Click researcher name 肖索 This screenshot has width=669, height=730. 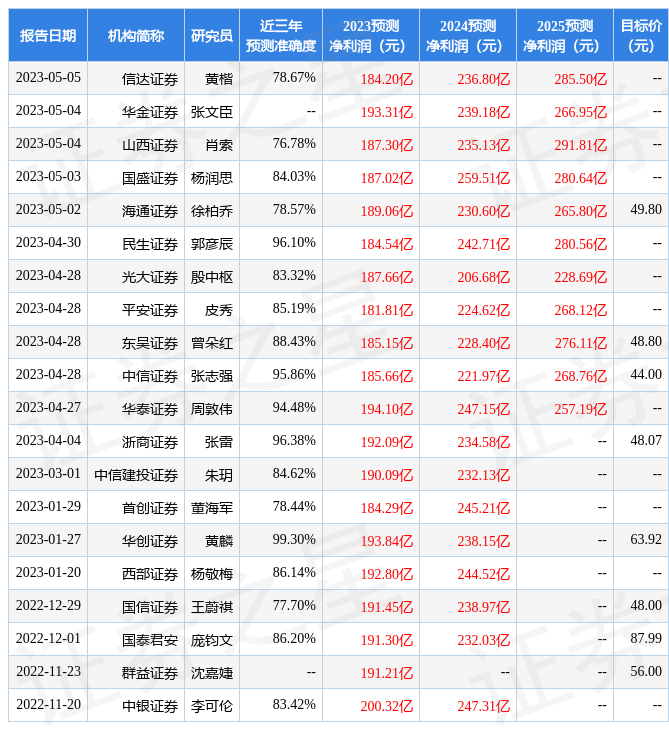(219, 145)
